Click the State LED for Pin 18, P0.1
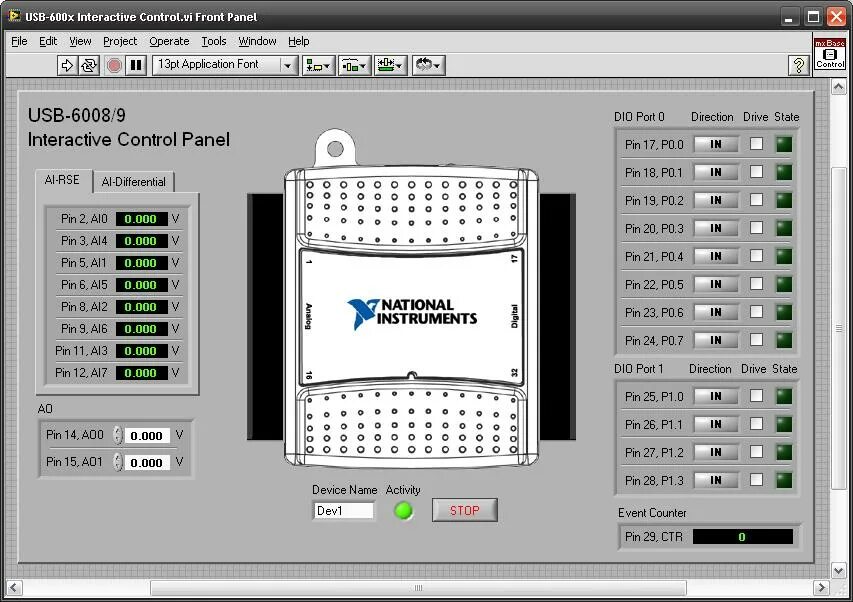This screenshot has width=853, height=602. point(784,172)
